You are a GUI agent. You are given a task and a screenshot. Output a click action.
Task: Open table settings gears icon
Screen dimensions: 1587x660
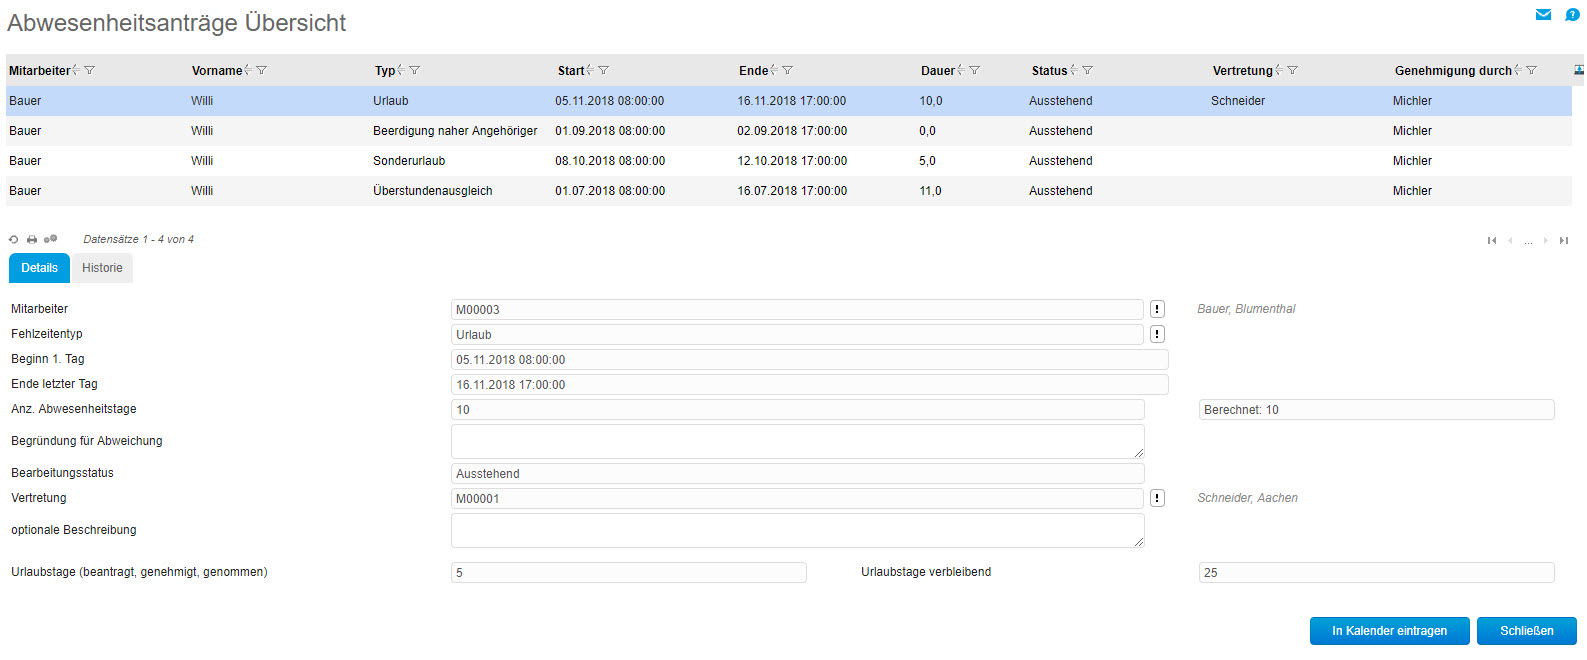[50, 240]
